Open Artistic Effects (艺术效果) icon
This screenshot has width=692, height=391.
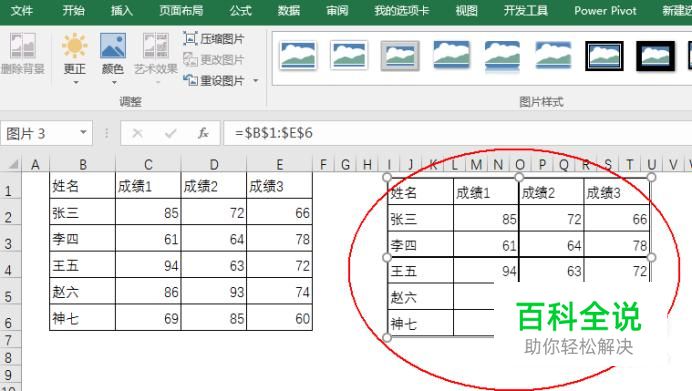click(x=156, y=45)
